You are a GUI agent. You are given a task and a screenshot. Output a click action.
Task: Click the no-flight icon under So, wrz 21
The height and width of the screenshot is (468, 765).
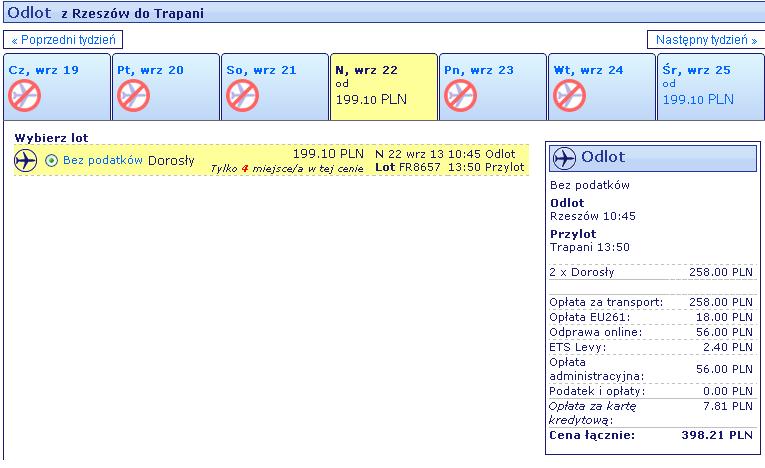[242, 96]
